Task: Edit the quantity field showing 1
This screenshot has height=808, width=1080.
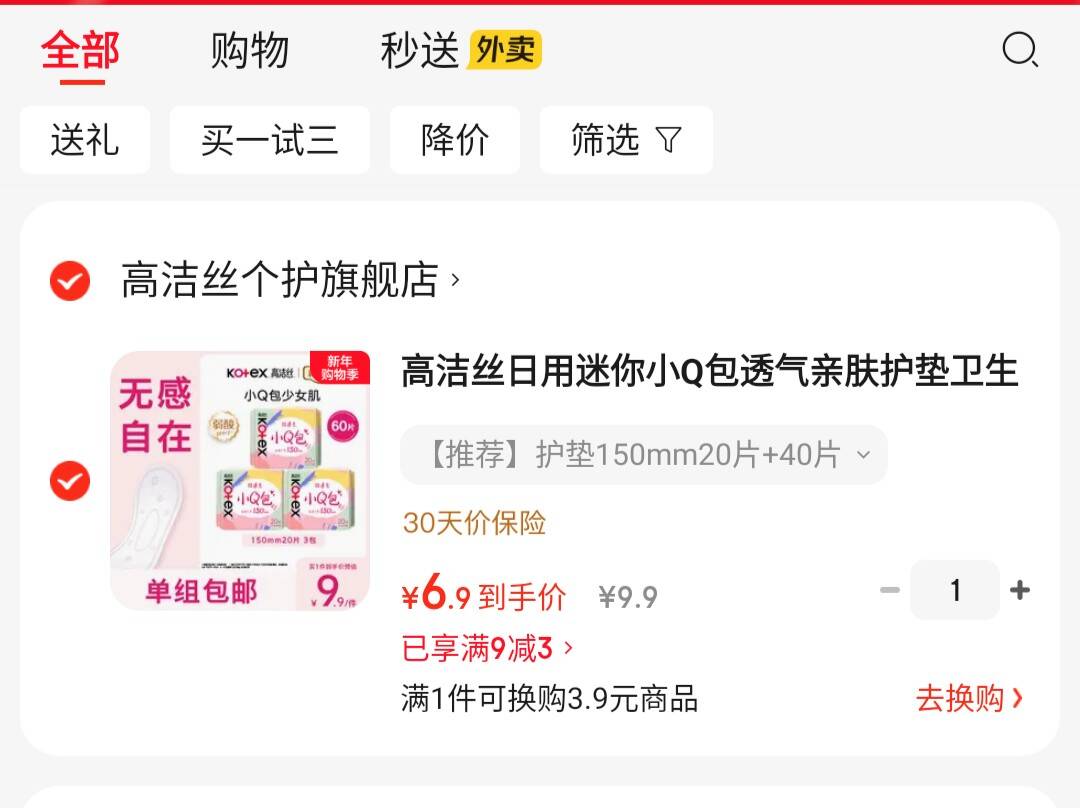Action: pyautogui.click(x=955, y=590)
